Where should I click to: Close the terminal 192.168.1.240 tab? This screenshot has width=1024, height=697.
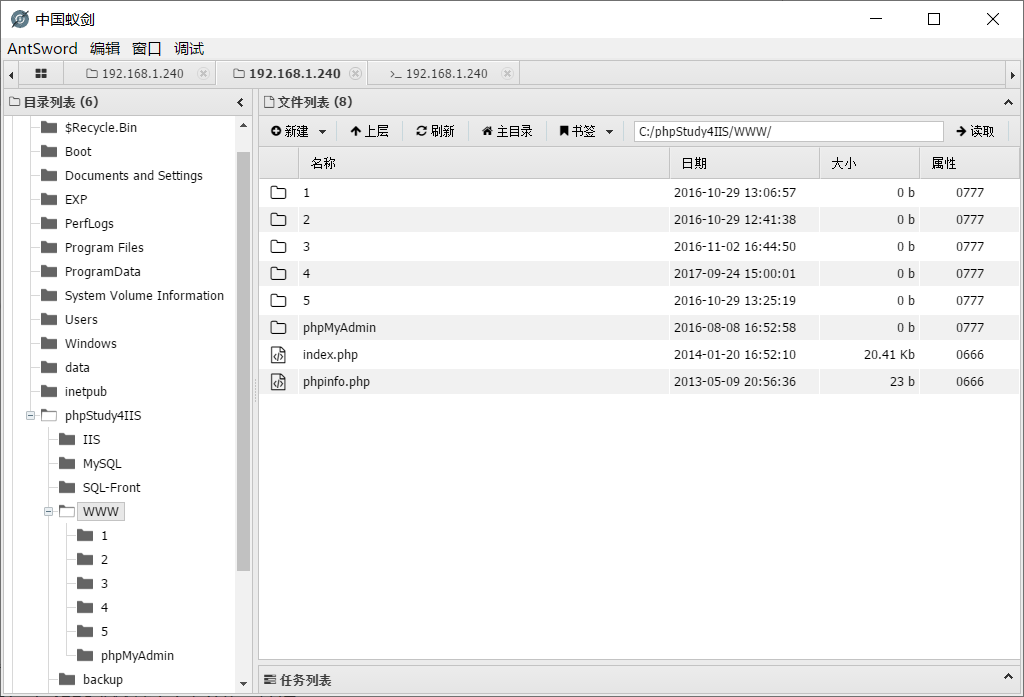point(507,74)
